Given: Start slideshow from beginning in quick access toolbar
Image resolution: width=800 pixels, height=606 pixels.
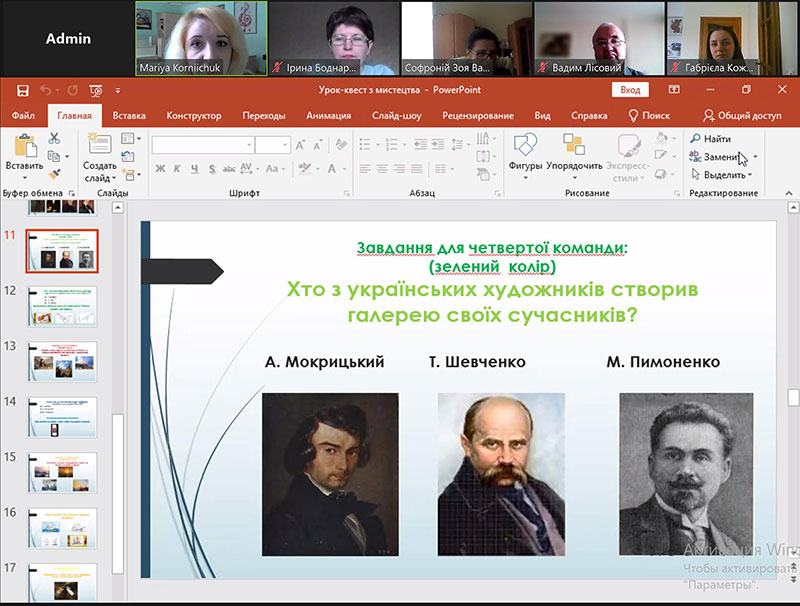Looking at the screenshot, I should (96, 91).
